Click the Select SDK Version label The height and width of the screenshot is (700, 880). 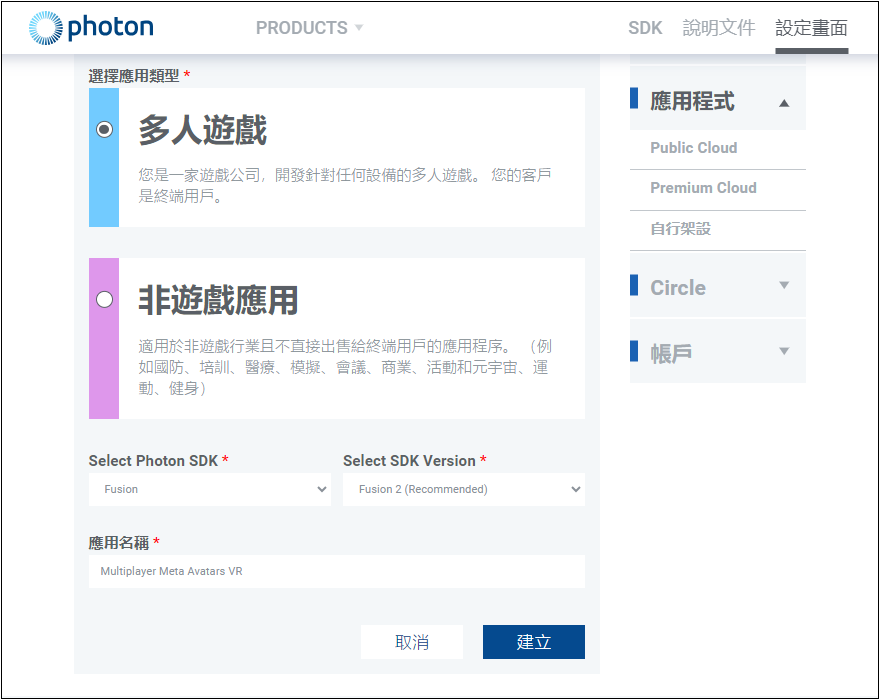click(x=409, y=461)
